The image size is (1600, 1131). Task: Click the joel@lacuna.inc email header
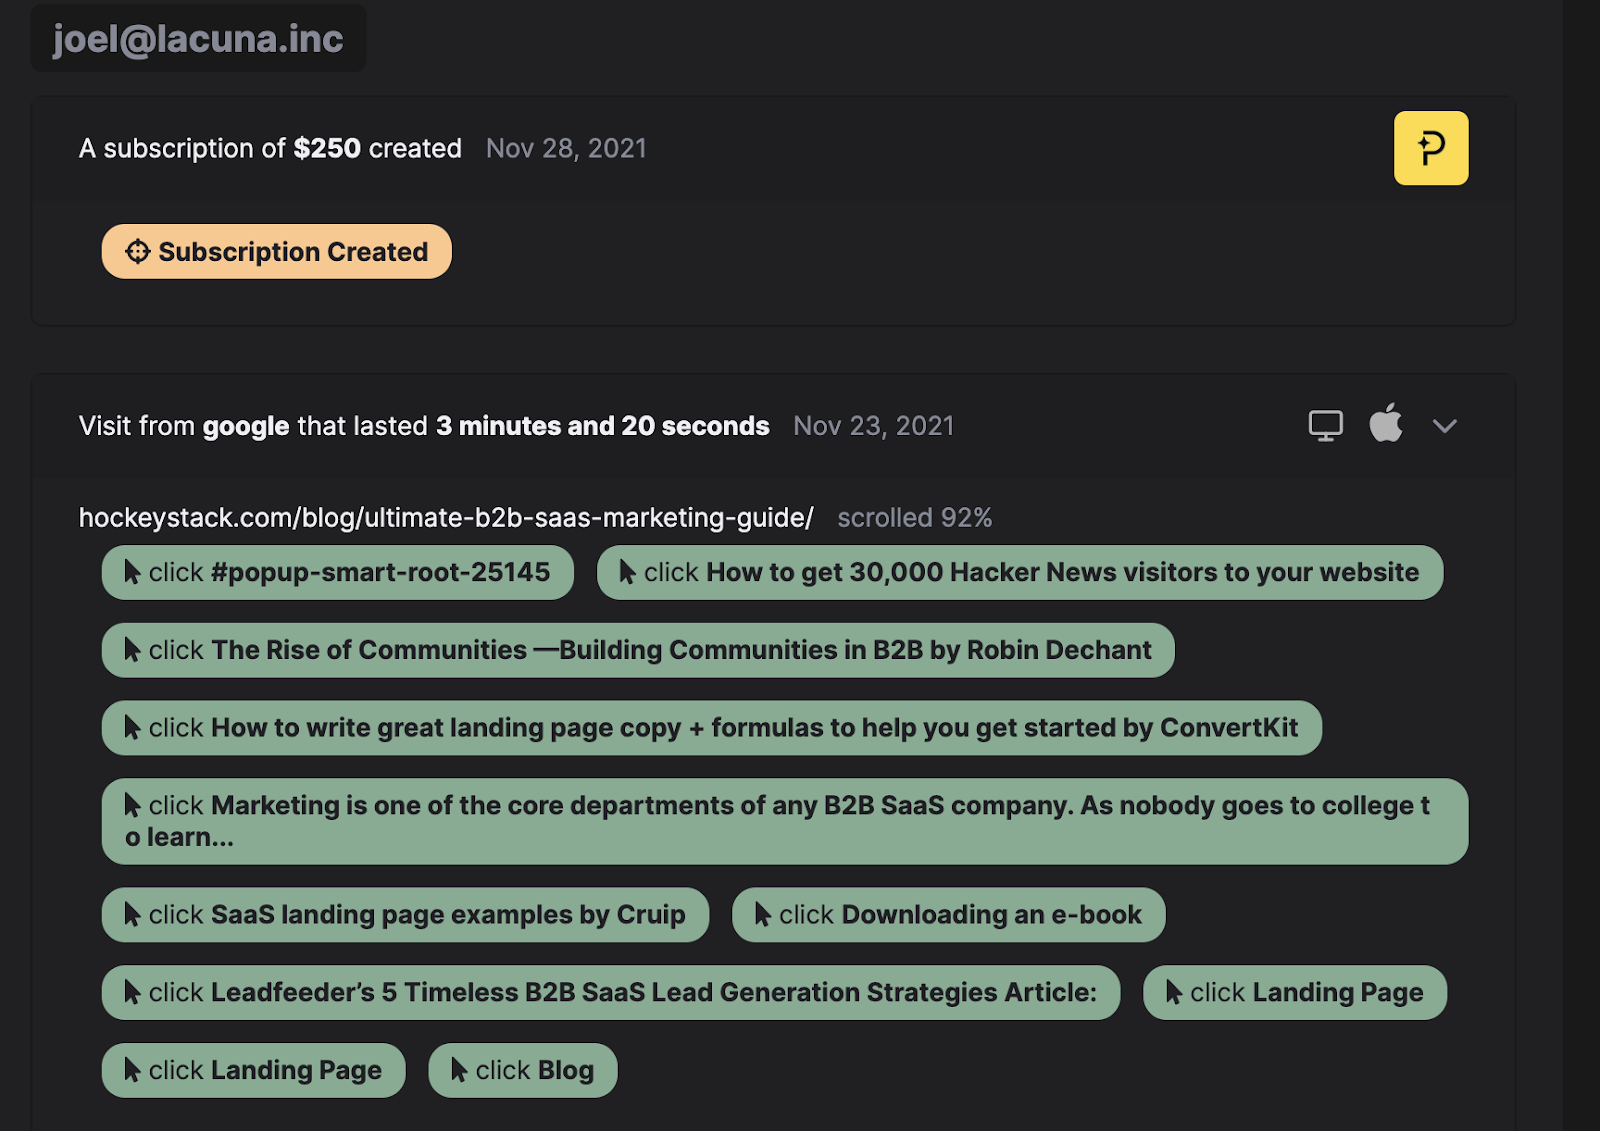[198, 39]
